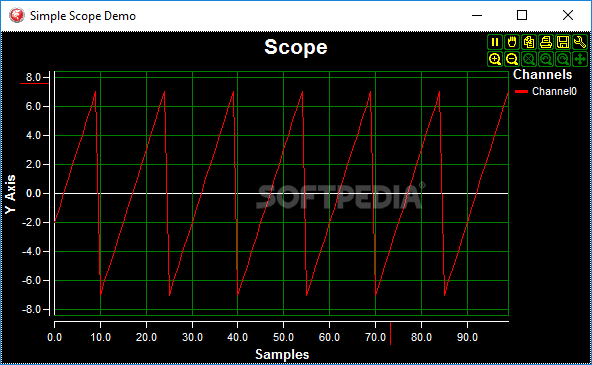Click the Samples axis label

(x=282, y=354)
